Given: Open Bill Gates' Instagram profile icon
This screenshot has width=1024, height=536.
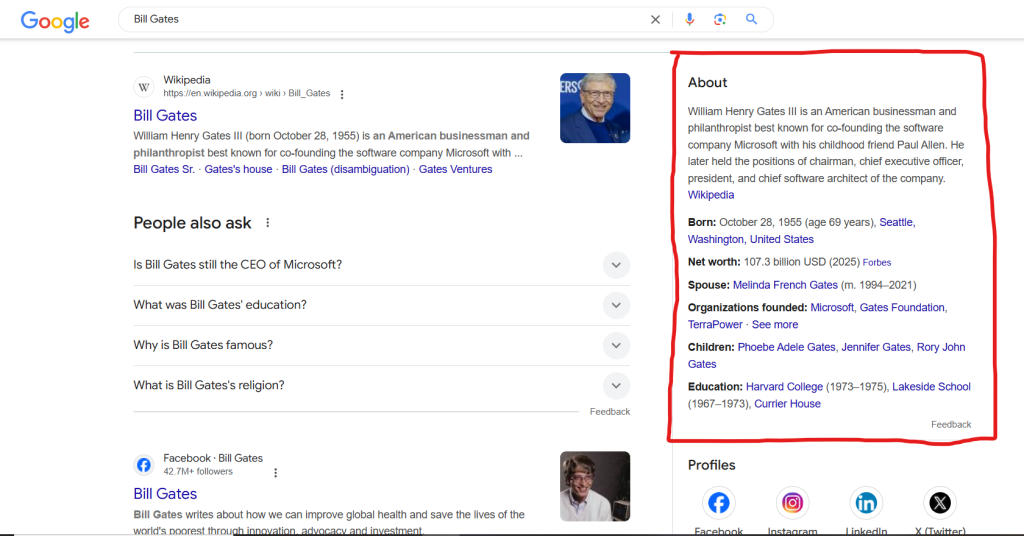Looking at the screenshot, I should [792, 502].
